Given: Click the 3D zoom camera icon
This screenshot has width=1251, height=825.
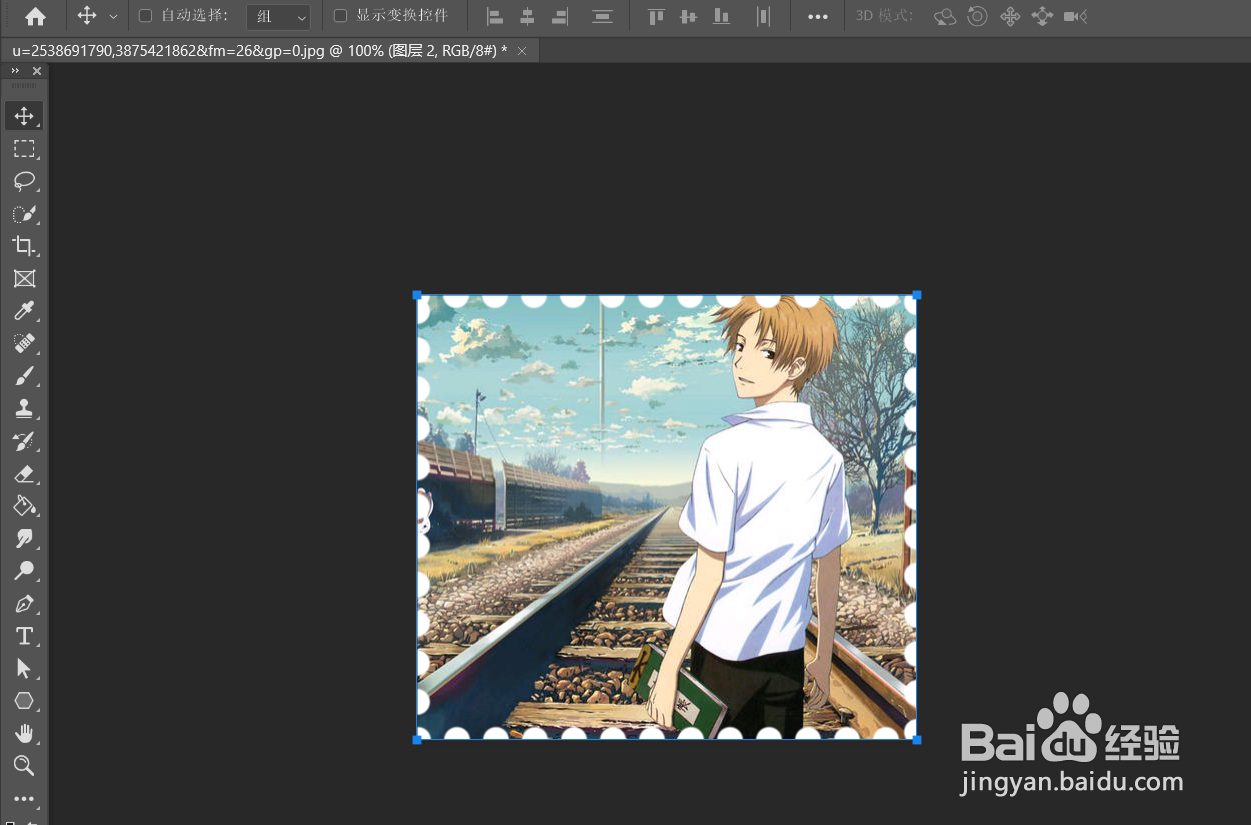Looking at the screenshot, I should (1075, 17).
